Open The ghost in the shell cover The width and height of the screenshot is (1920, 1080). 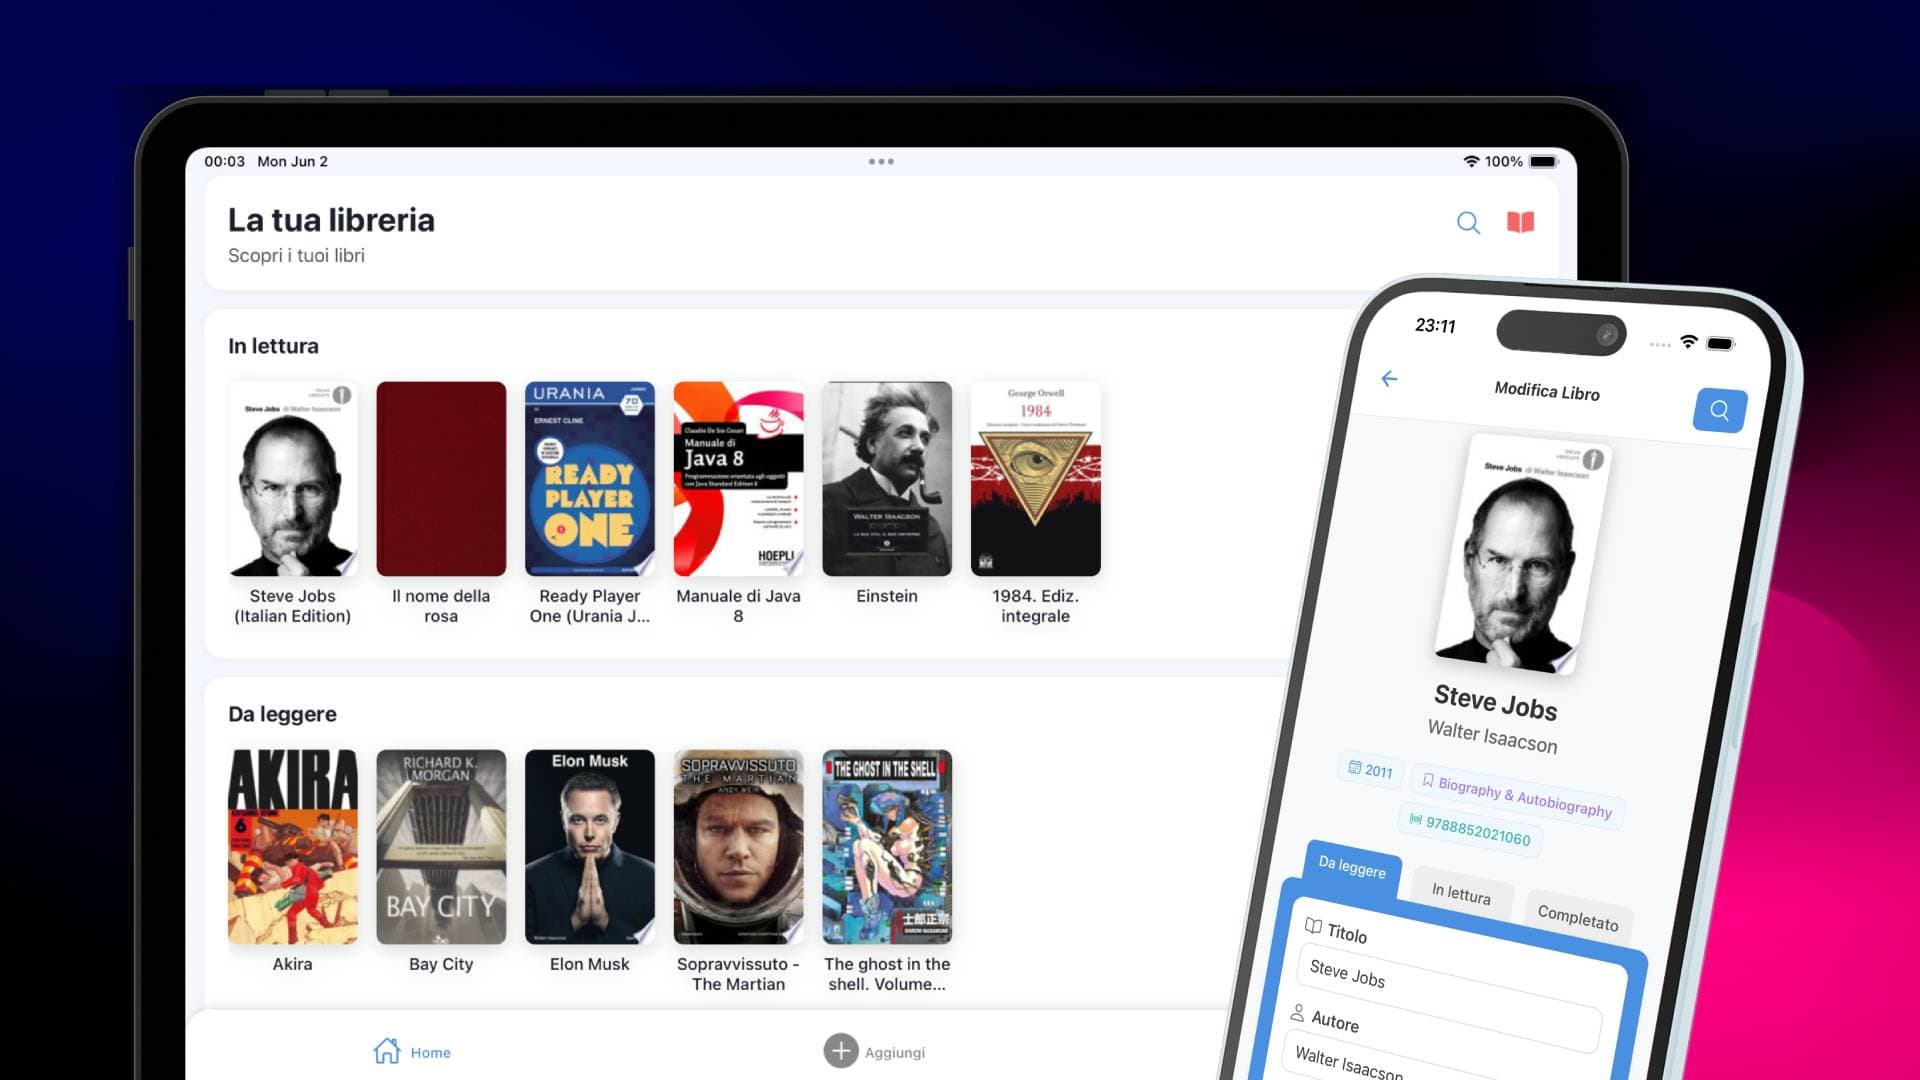coord(887,847)
